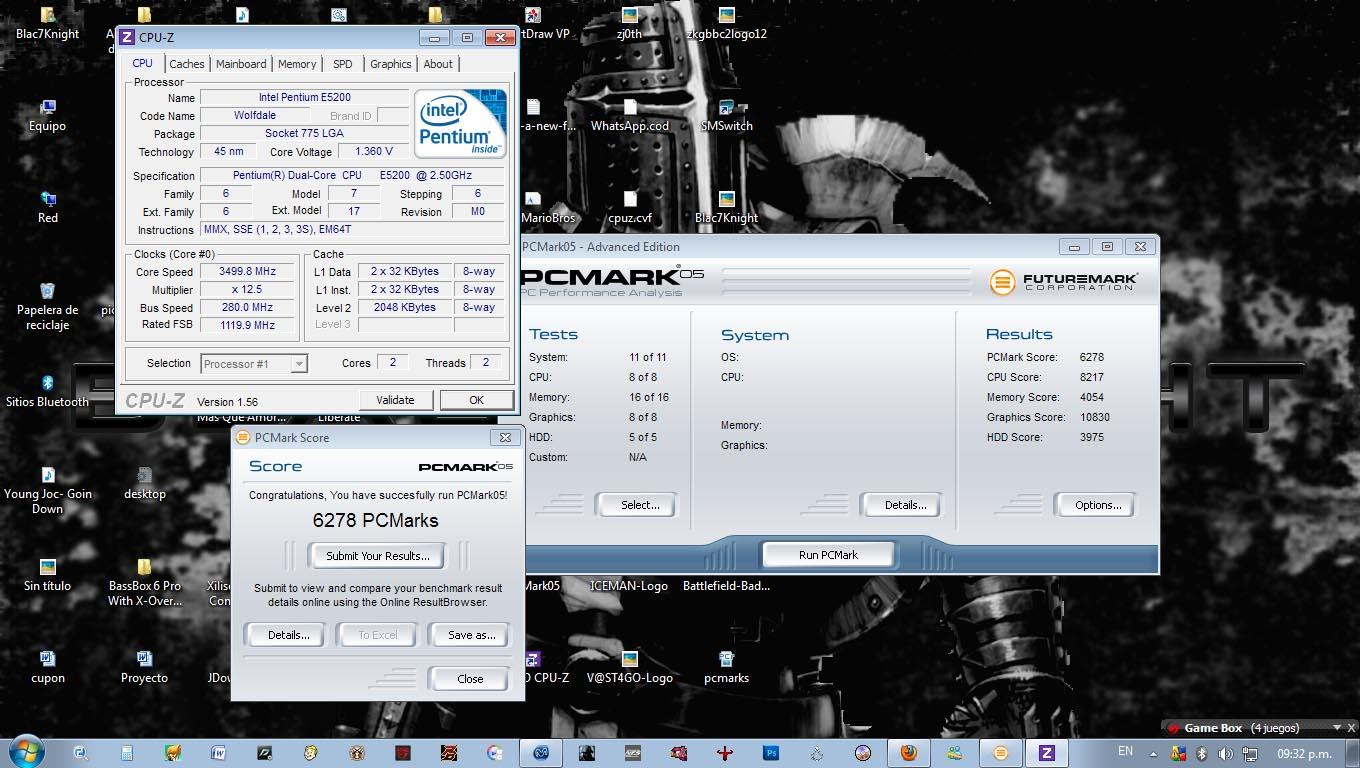Open Calculator from the taskbar
Screen dimensions: 1360x768
pyautogui.click(x=127, y=753)
